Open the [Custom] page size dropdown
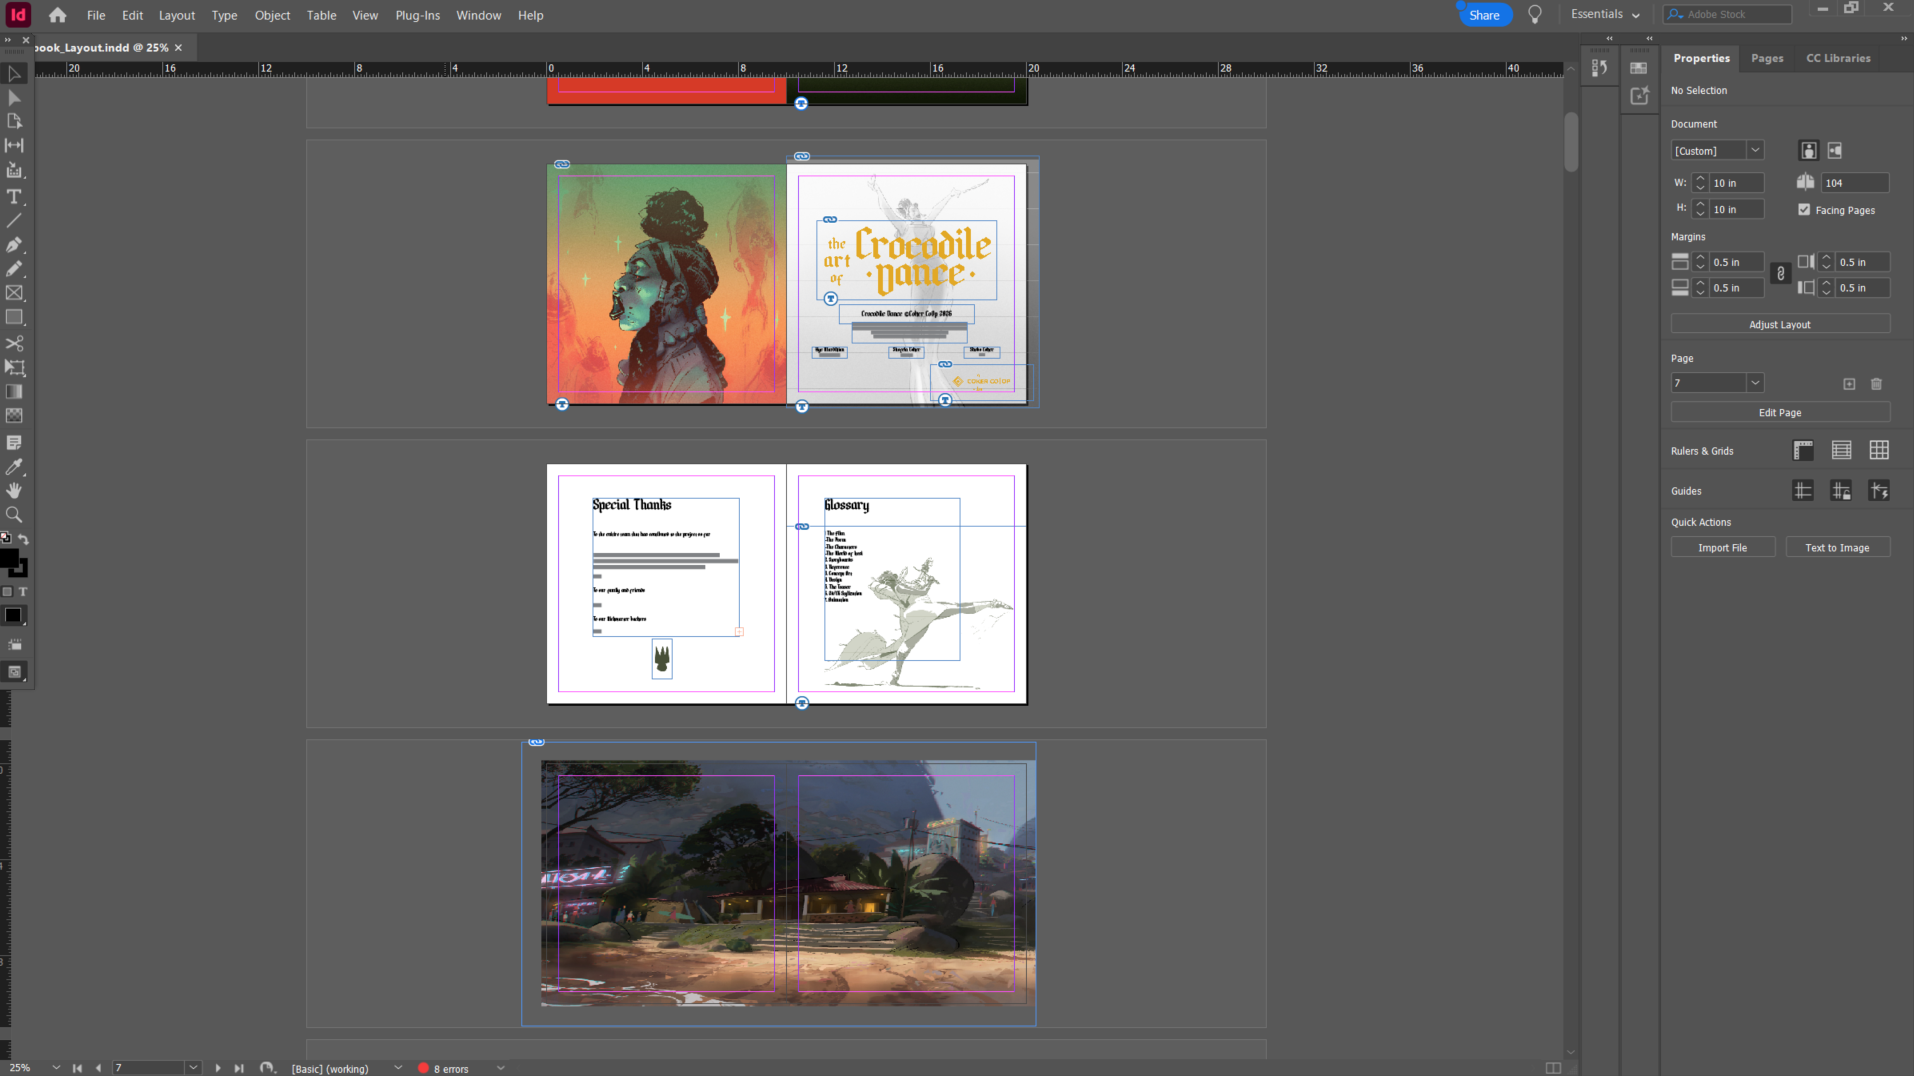Image resolution: width=1914 pixels, height=1076 pixels. tap(1755, 151)
